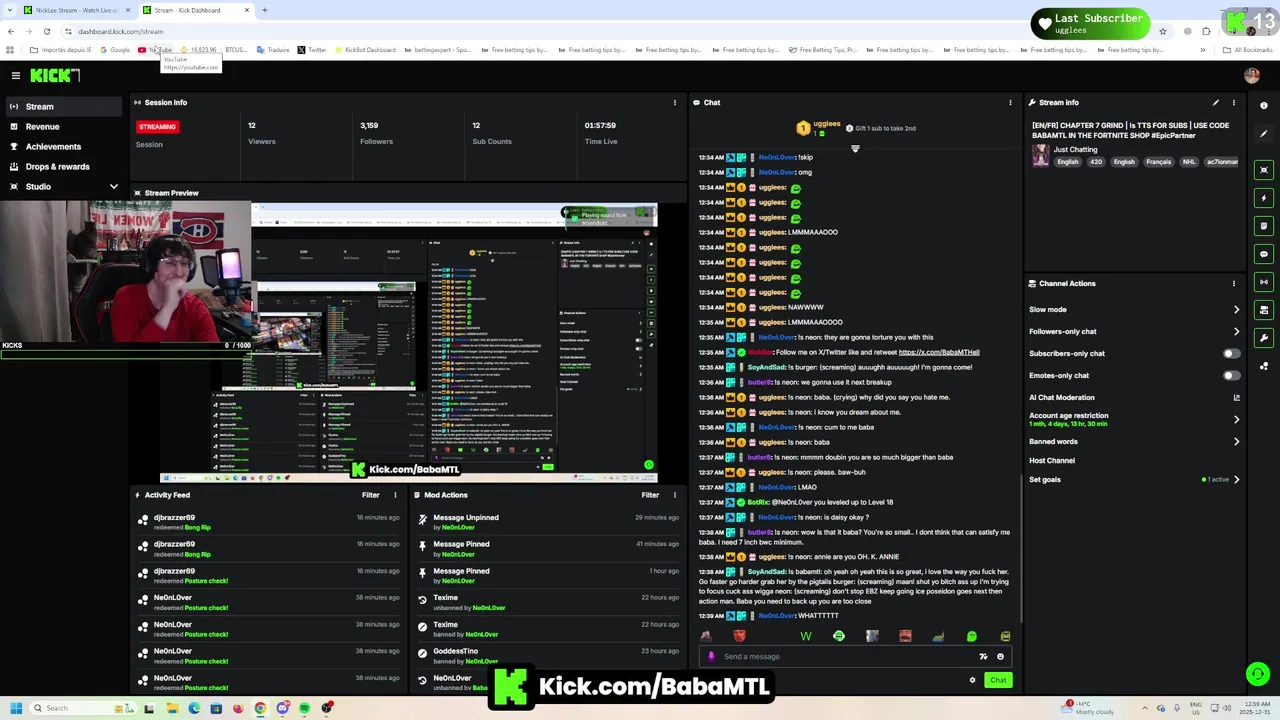Open the Twitter bookmark
Viewport: 1280px width, 720px height.
click(311, 50)
